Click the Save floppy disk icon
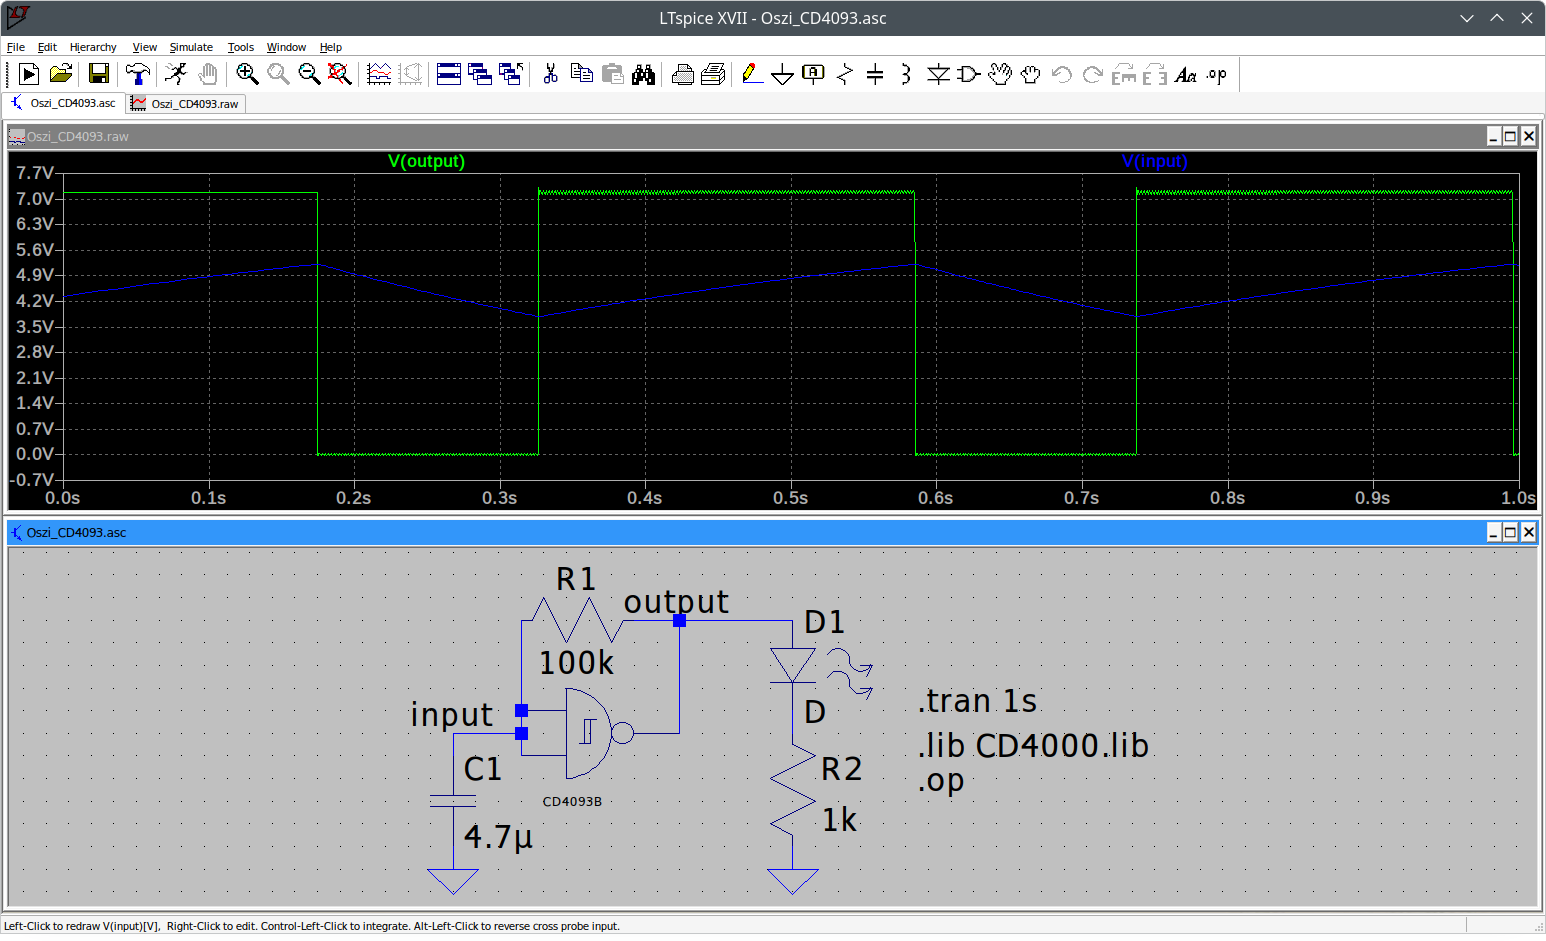The height and width of the screenshot is (941, 1546). 98,74
